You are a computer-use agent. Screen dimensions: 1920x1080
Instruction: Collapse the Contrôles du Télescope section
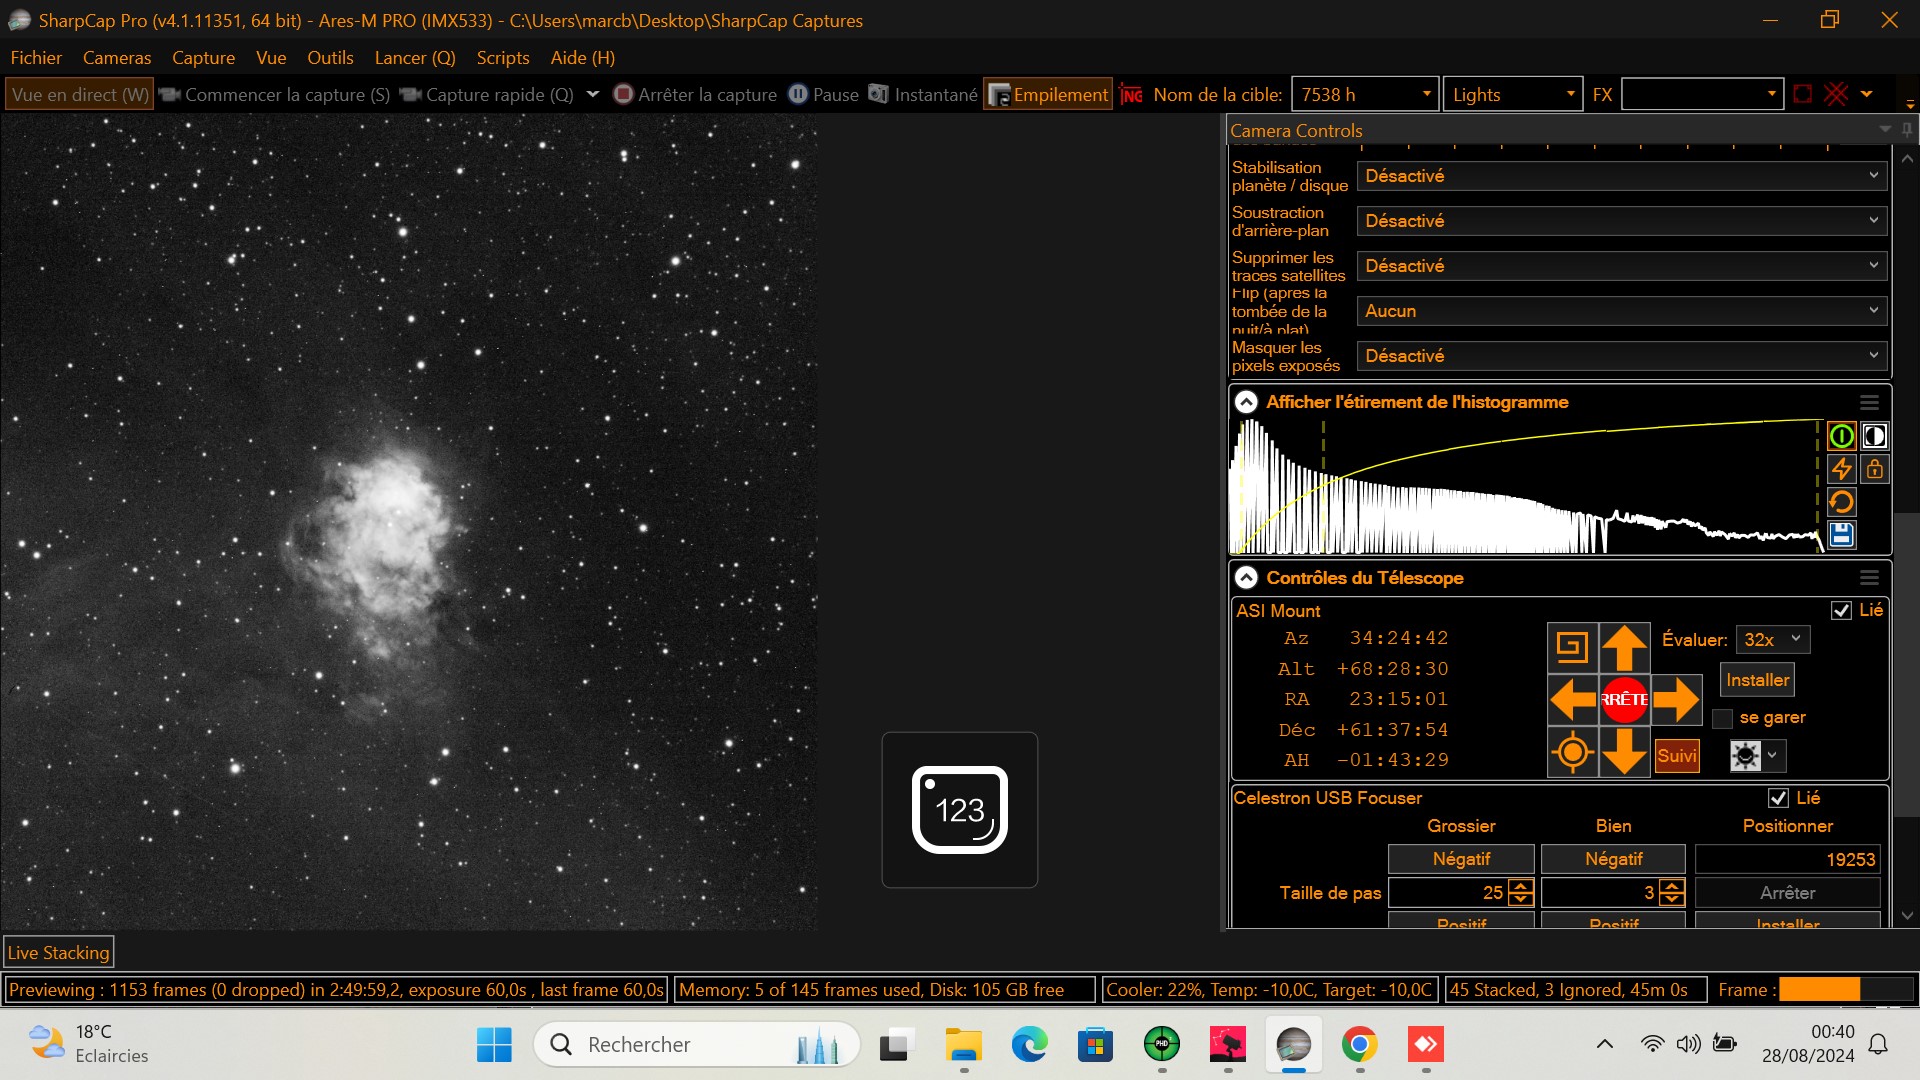1246,578
